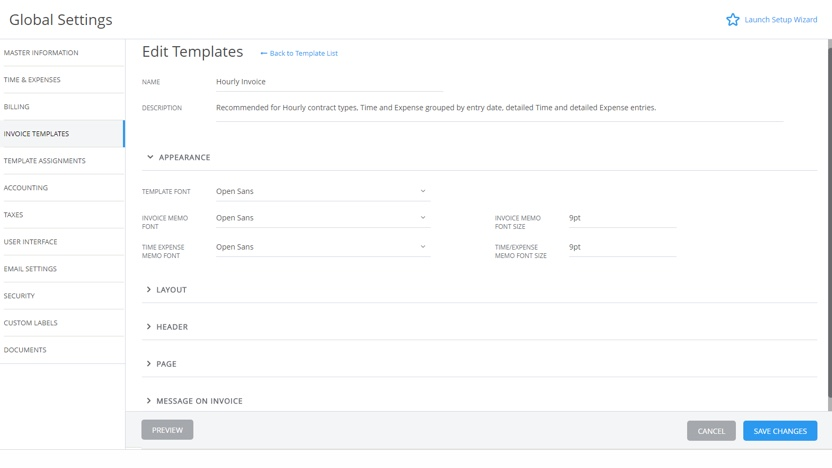The width and height of the screenshot is (832, 468).
Task: Open Custom Labels section
Action: tap(62, 323)
